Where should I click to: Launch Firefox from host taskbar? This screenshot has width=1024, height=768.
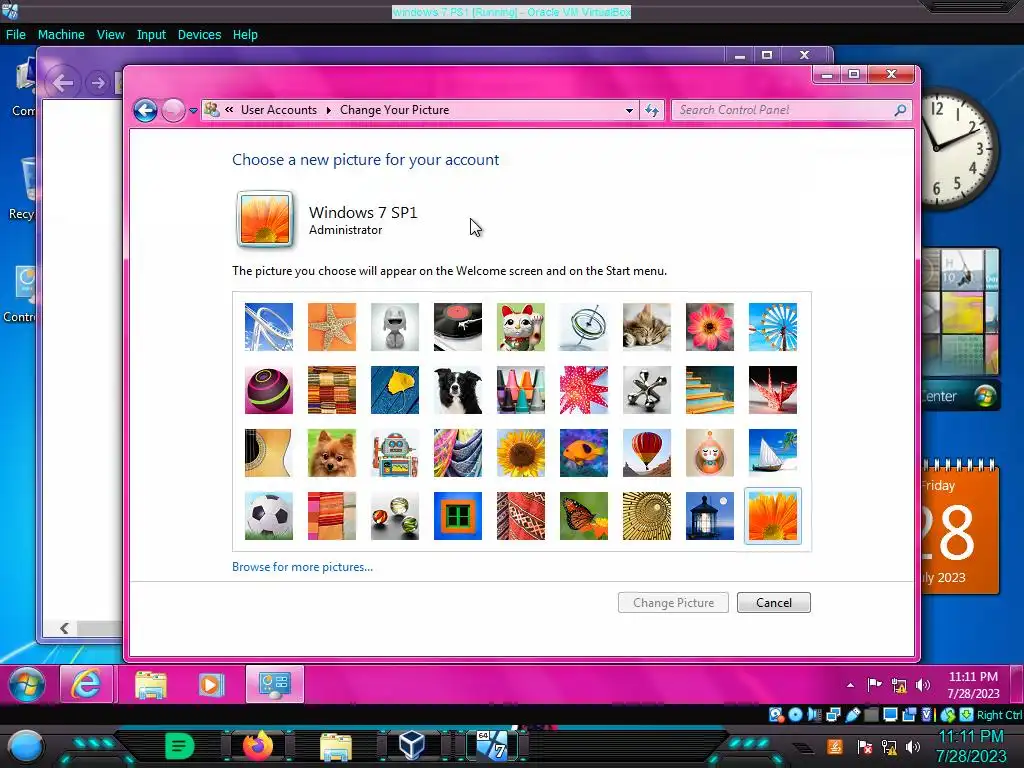tap(258, 745)
